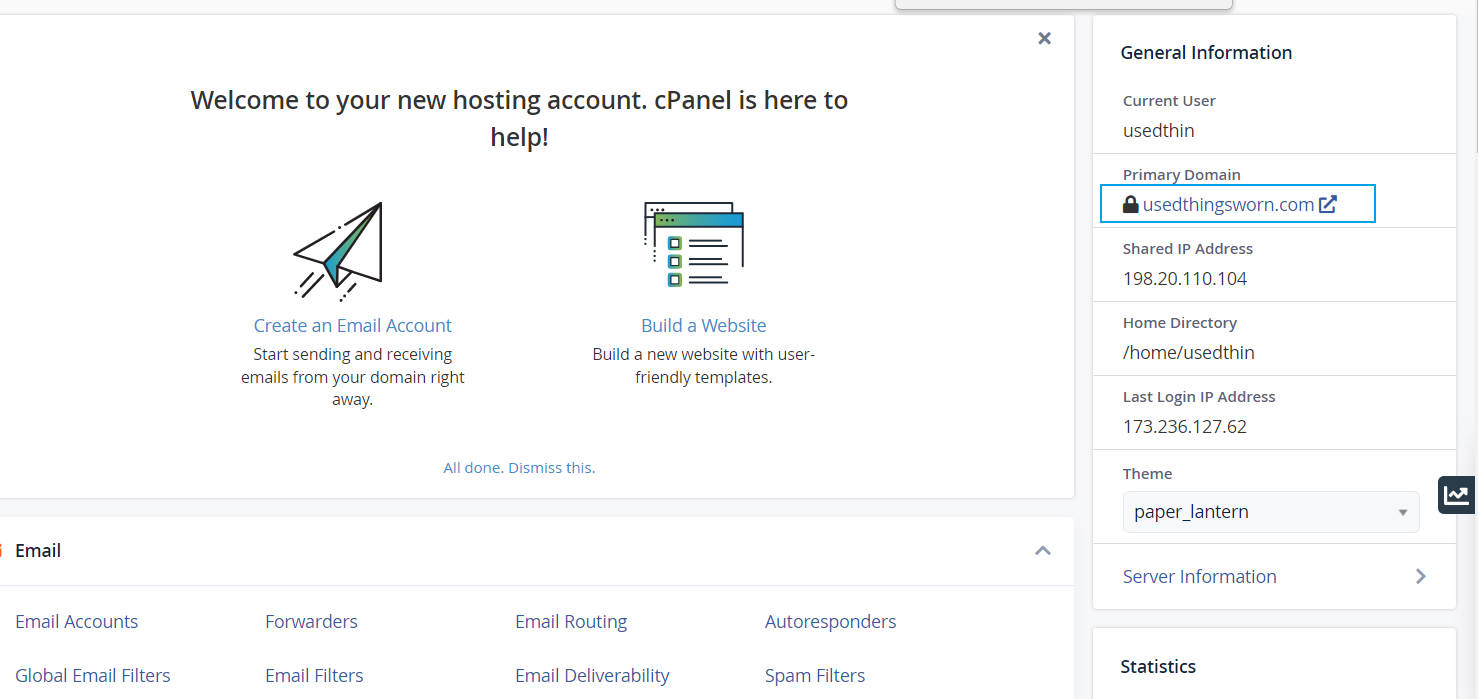
Task: Click the current user value usedthin
Action: pyautogui.click(x=1158, y=130)
